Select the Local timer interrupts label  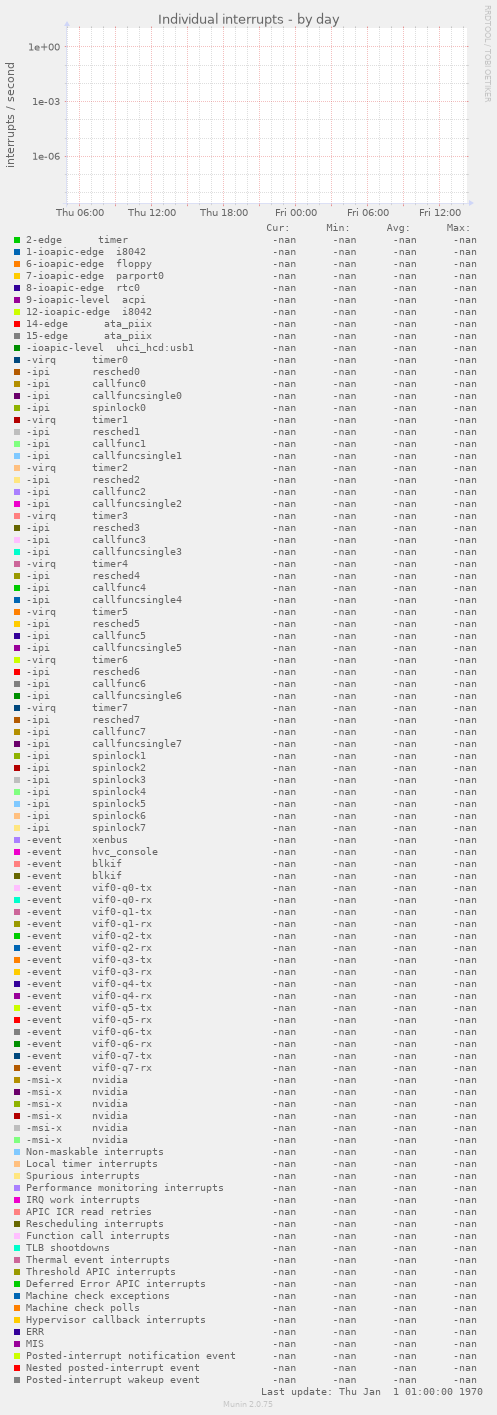(x=92, y=1164)
